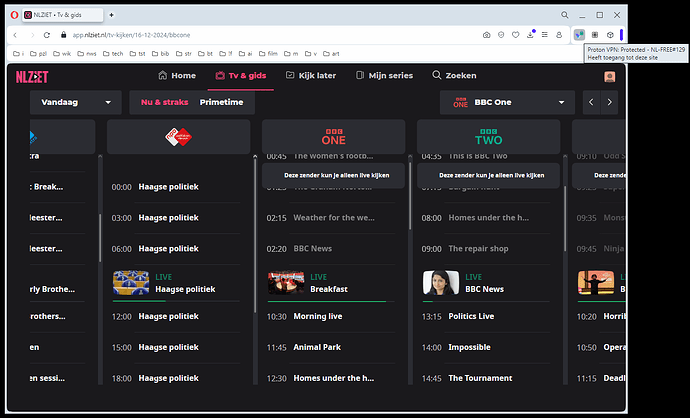Open the nws bookmarks folder
The image size is (690, 418).
(87, 54)
